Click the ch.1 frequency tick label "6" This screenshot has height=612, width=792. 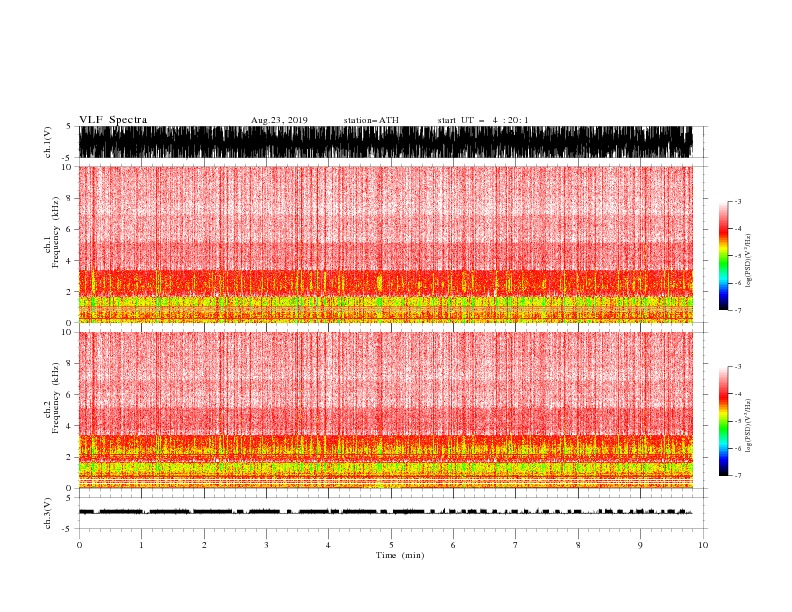click(70, 230)
